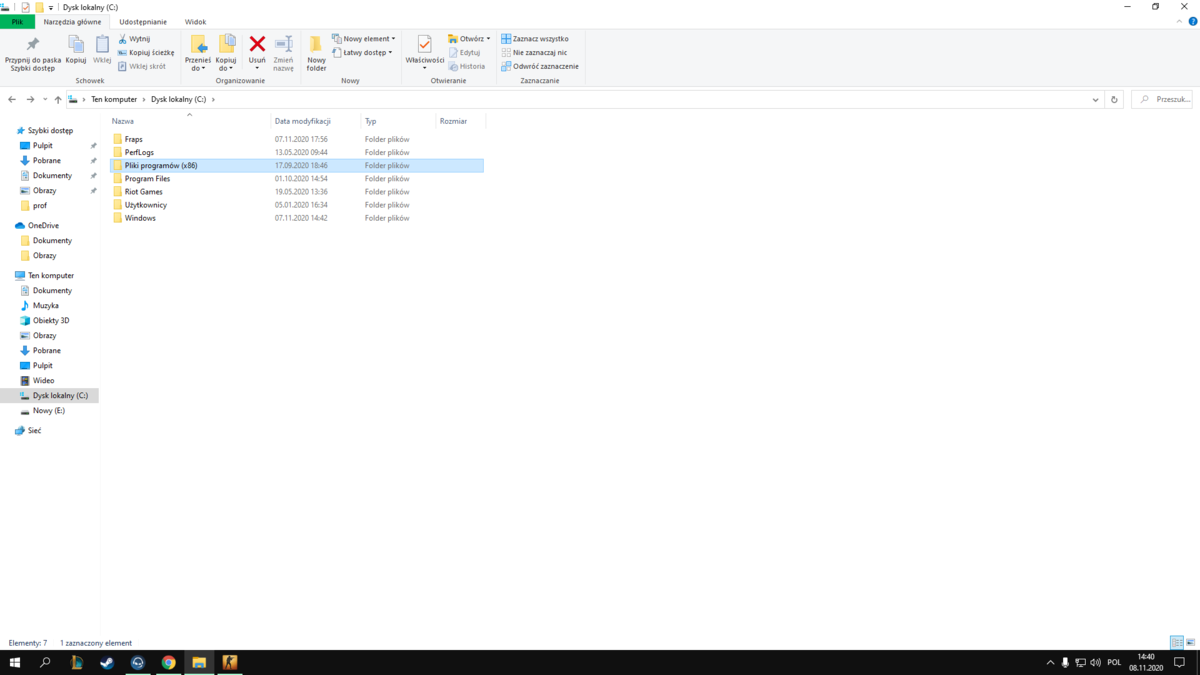Click the red Usuń delete icon
Screen dimensions: 1200x675
pos(257,44)
